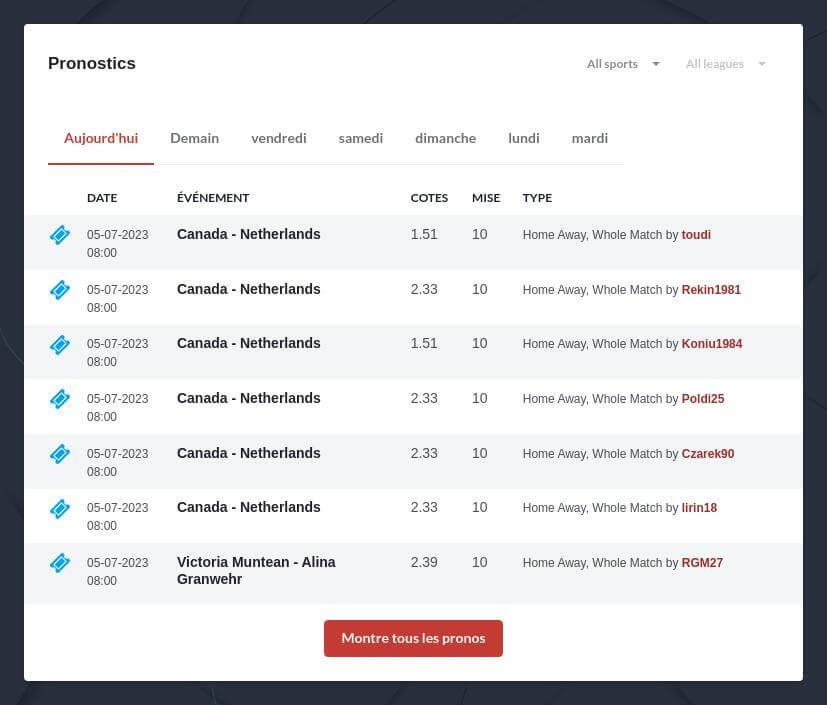The image size is (827, 705).
Task: Open tipster toudi's profile link
Action: pyautogui.click(x=696, y=235)
